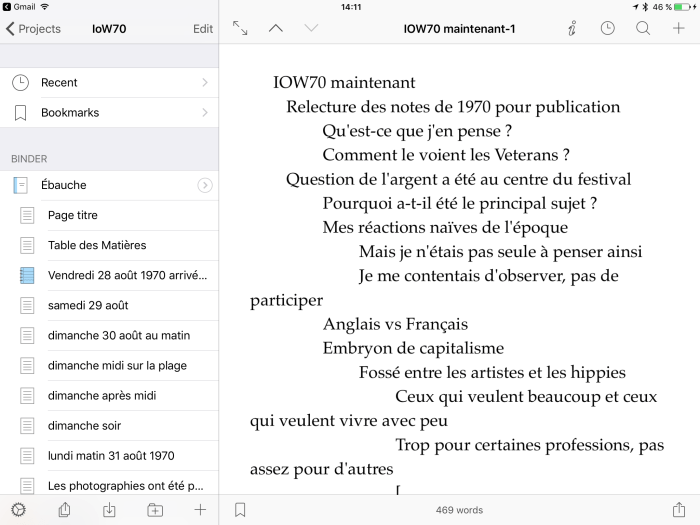Tap the 469 words counter
This screenshot has height=525, width=700.
pyautogui.click(x=459, y=510)
